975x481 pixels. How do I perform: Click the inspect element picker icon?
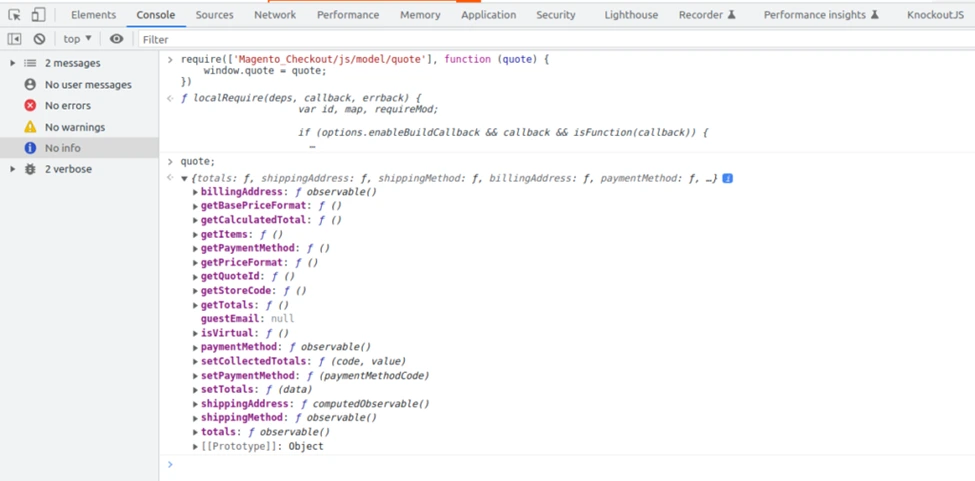[14, 15]
